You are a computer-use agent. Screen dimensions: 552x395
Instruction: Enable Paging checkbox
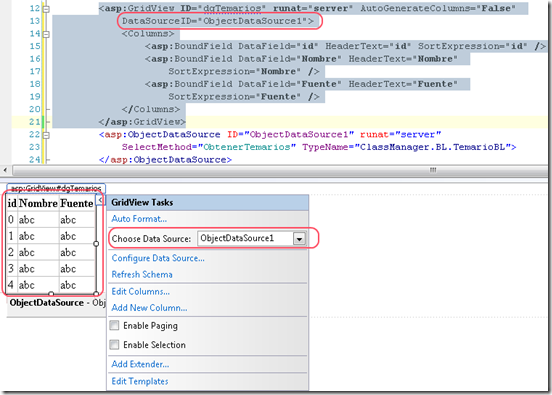point(114,325)
